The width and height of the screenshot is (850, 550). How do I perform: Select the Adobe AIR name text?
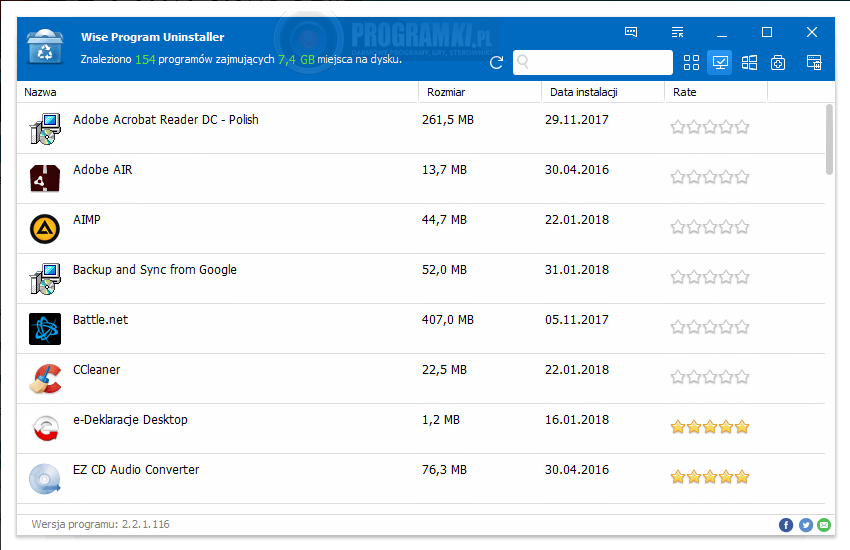(x=102, y=170)
